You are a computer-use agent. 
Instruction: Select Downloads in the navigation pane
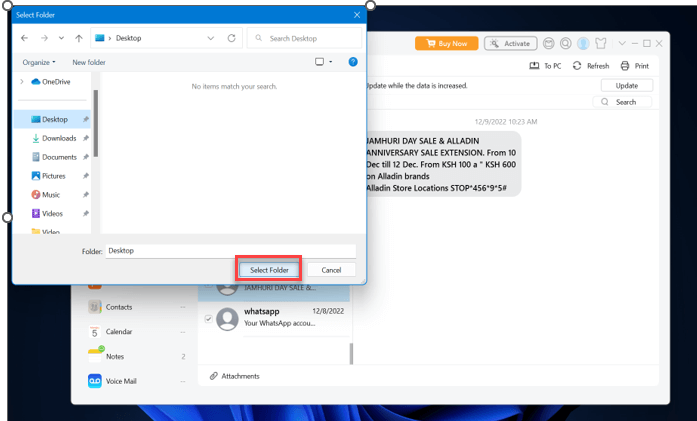(x=59, y=138)
